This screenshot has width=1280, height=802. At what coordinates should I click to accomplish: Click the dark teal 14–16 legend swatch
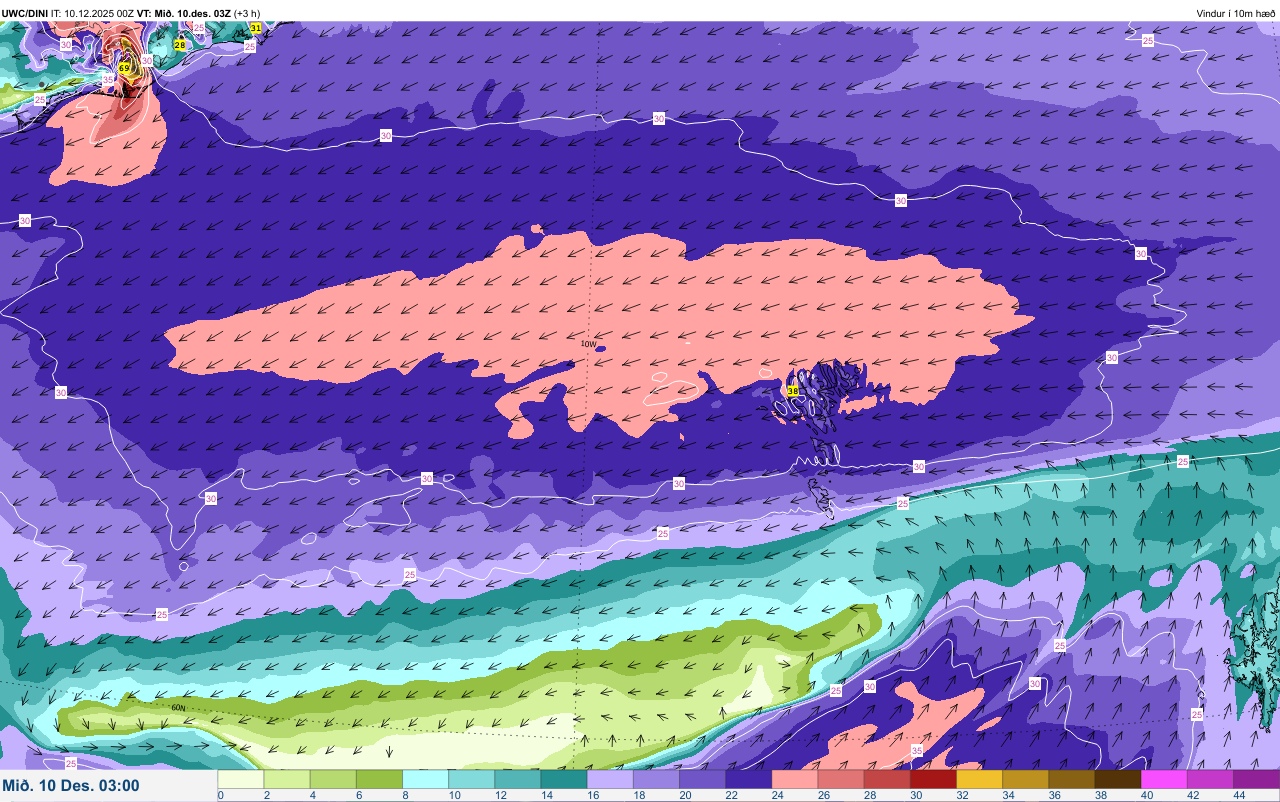point(563,778)
